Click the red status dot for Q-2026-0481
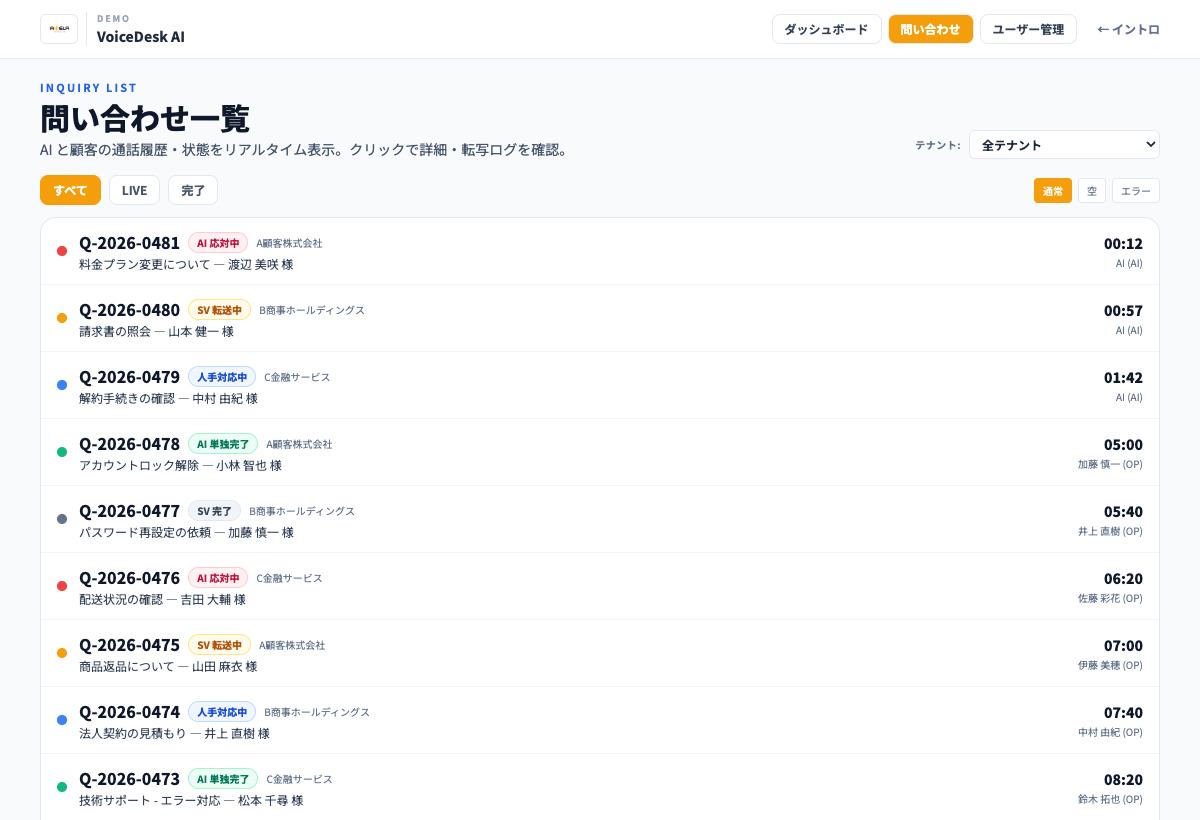 [x=62, y=251]
